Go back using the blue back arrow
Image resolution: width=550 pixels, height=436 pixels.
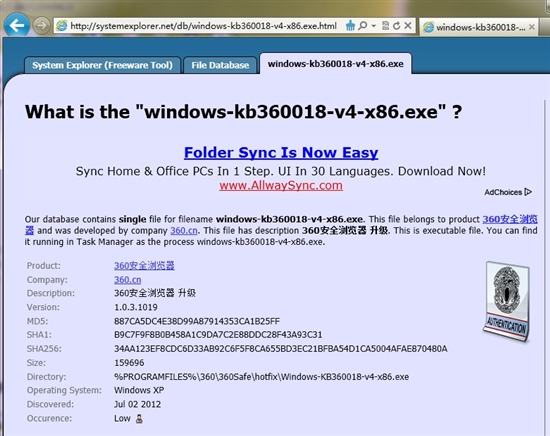[x=16, y=25]
